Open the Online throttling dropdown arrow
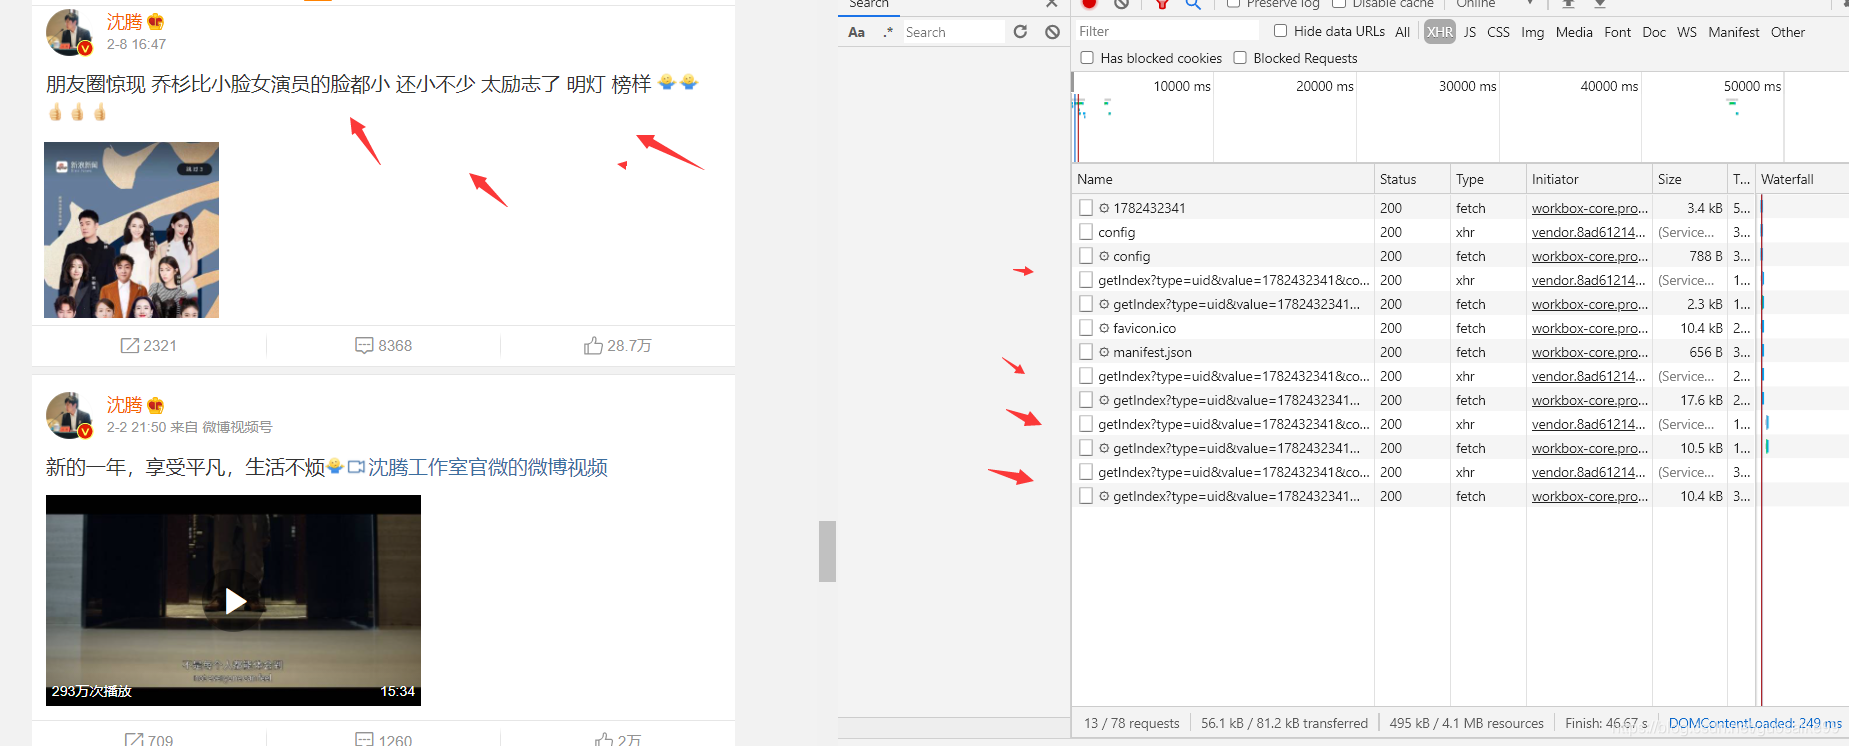 (x=1530, y=4)
